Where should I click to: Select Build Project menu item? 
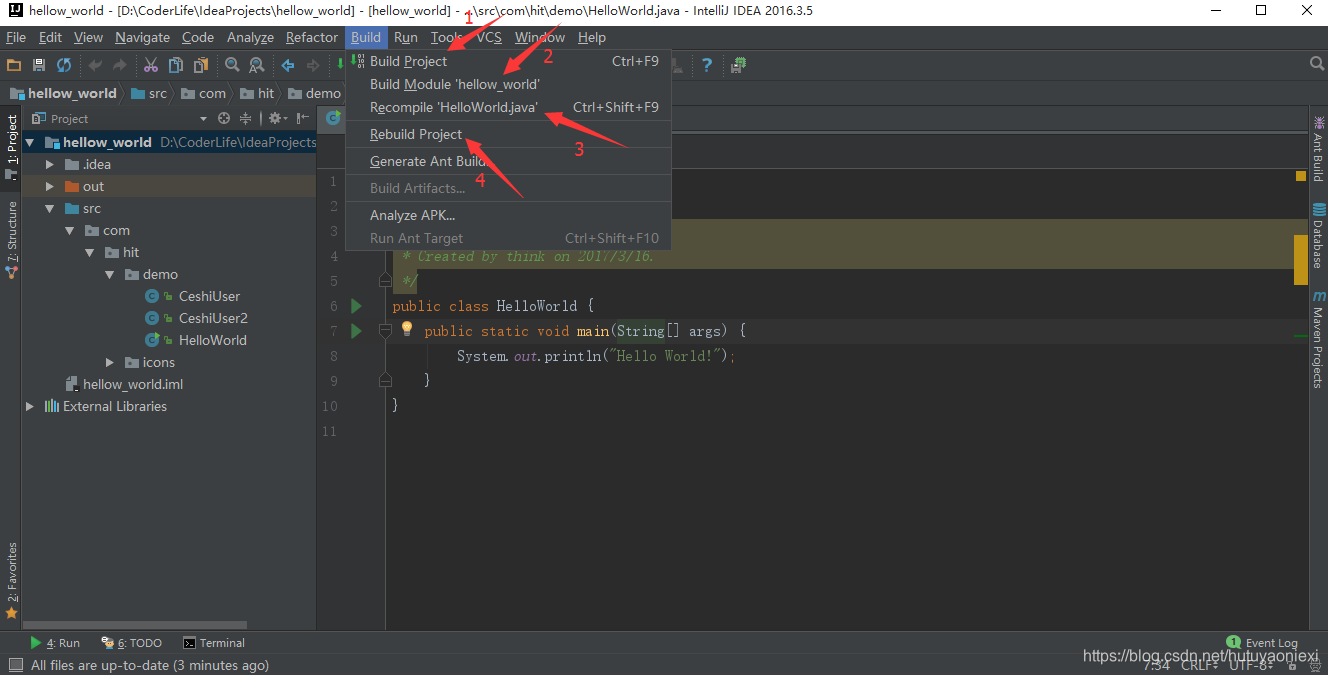[508, 61]
